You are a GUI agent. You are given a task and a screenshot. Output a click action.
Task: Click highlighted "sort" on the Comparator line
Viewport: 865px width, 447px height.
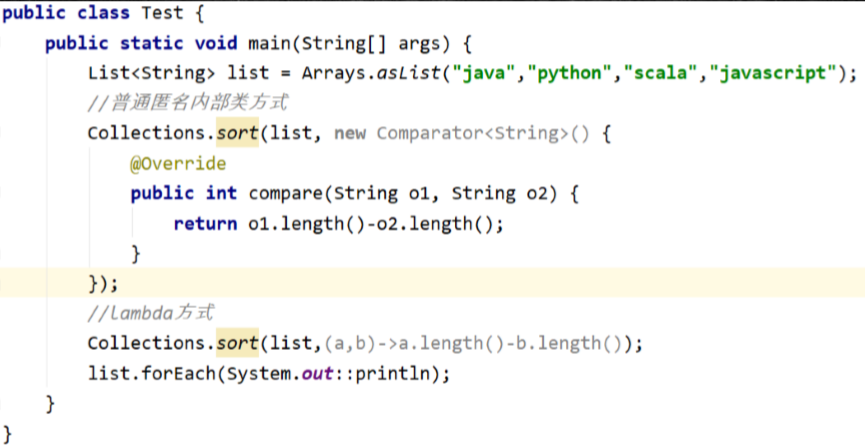237,133
